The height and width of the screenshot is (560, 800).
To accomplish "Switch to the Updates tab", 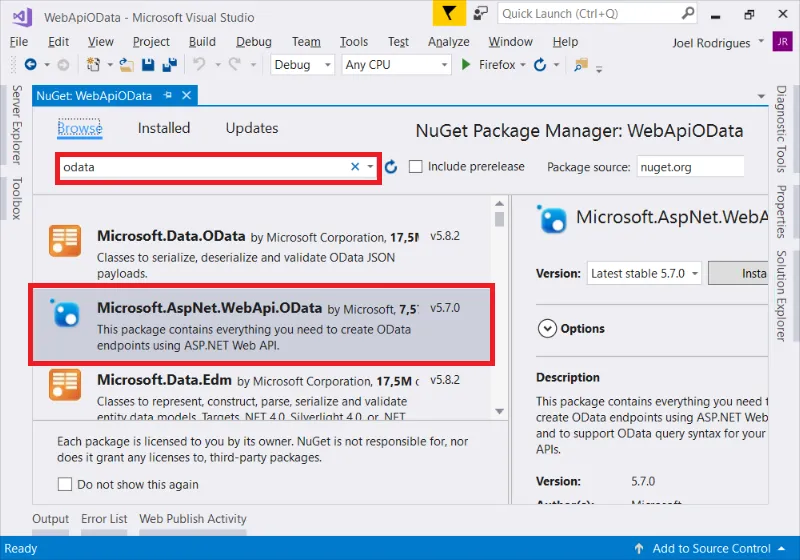I will point(252,128).
